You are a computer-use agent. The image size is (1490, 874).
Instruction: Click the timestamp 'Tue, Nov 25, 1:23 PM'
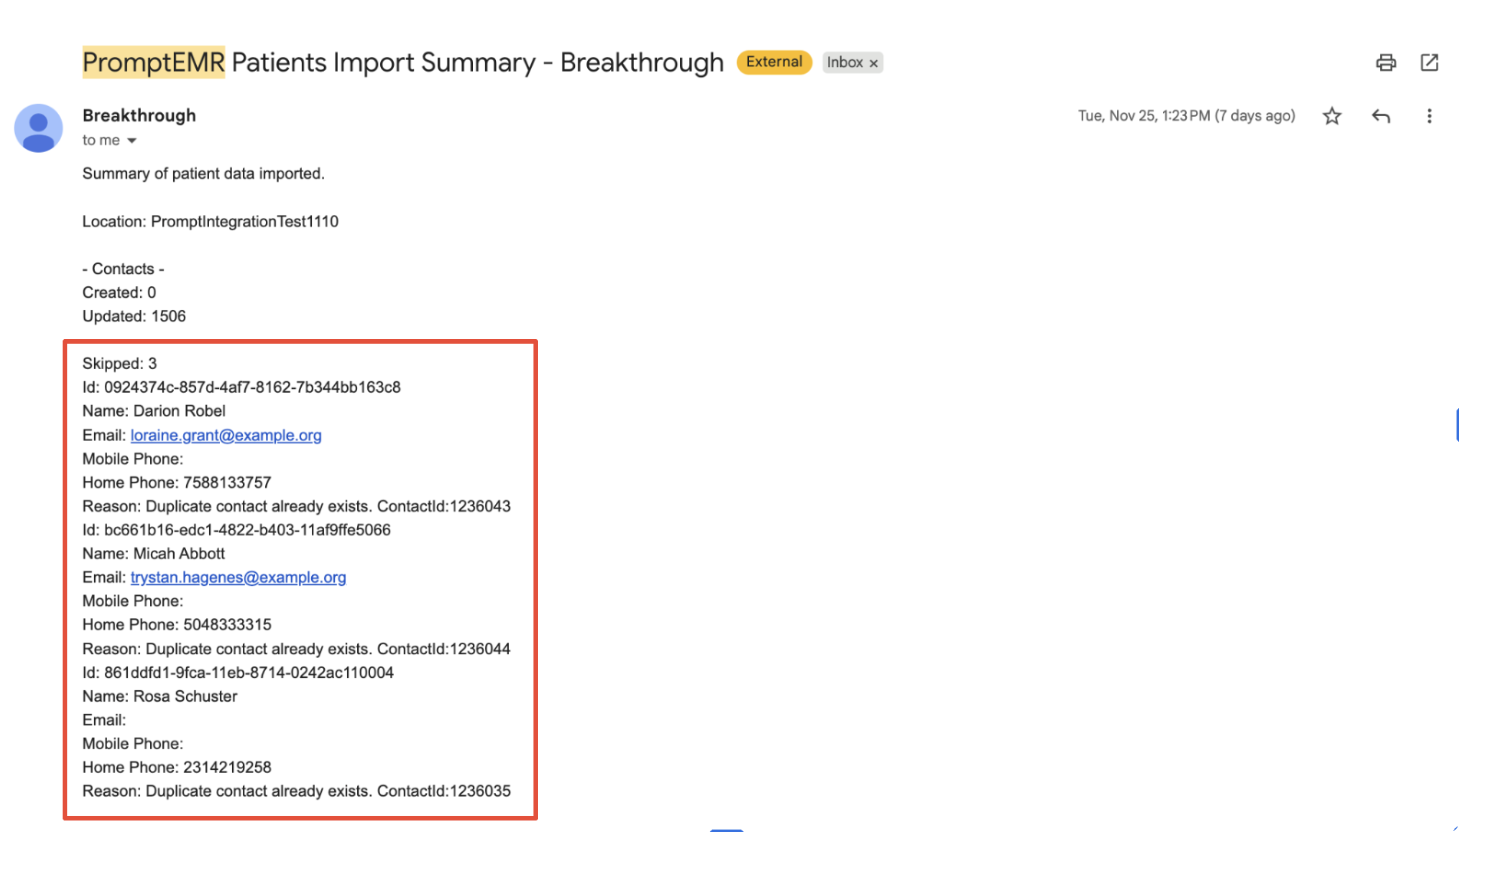(x=1143, y=116)
